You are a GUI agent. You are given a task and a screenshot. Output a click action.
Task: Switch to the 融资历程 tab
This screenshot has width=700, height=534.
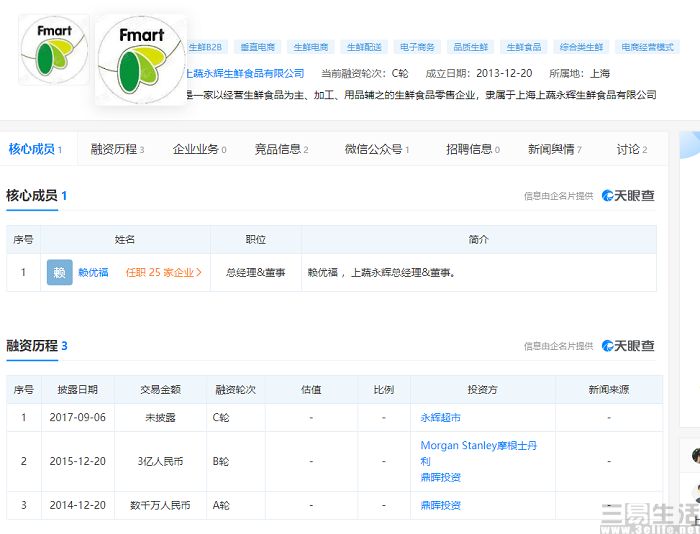point(117,150)
